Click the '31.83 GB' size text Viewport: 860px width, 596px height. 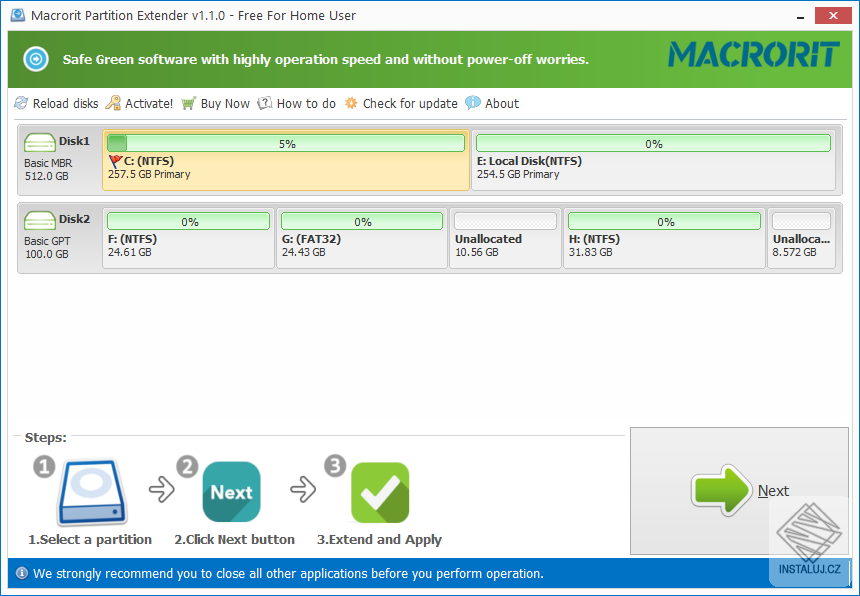(591, 252)
